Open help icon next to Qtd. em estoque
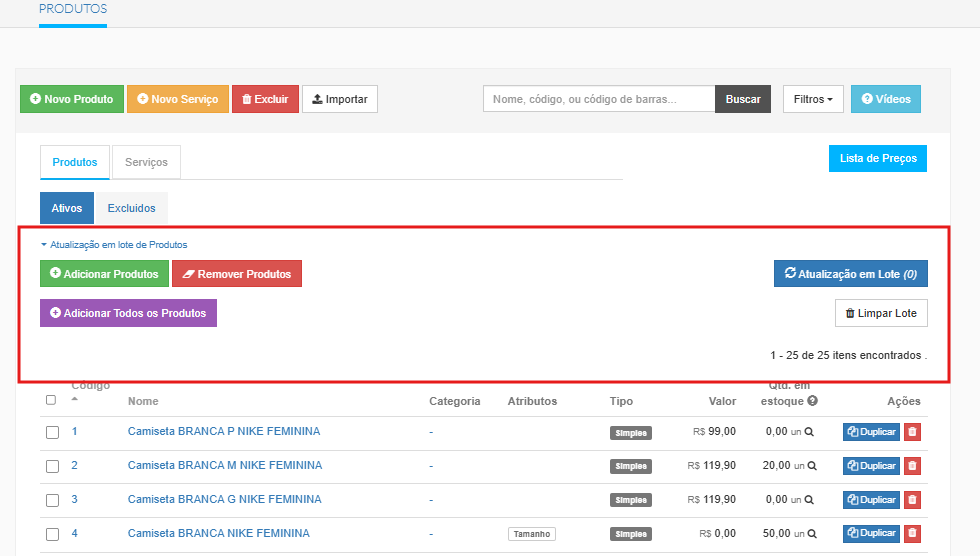This screenshot has height=556, width=980. 813,402
